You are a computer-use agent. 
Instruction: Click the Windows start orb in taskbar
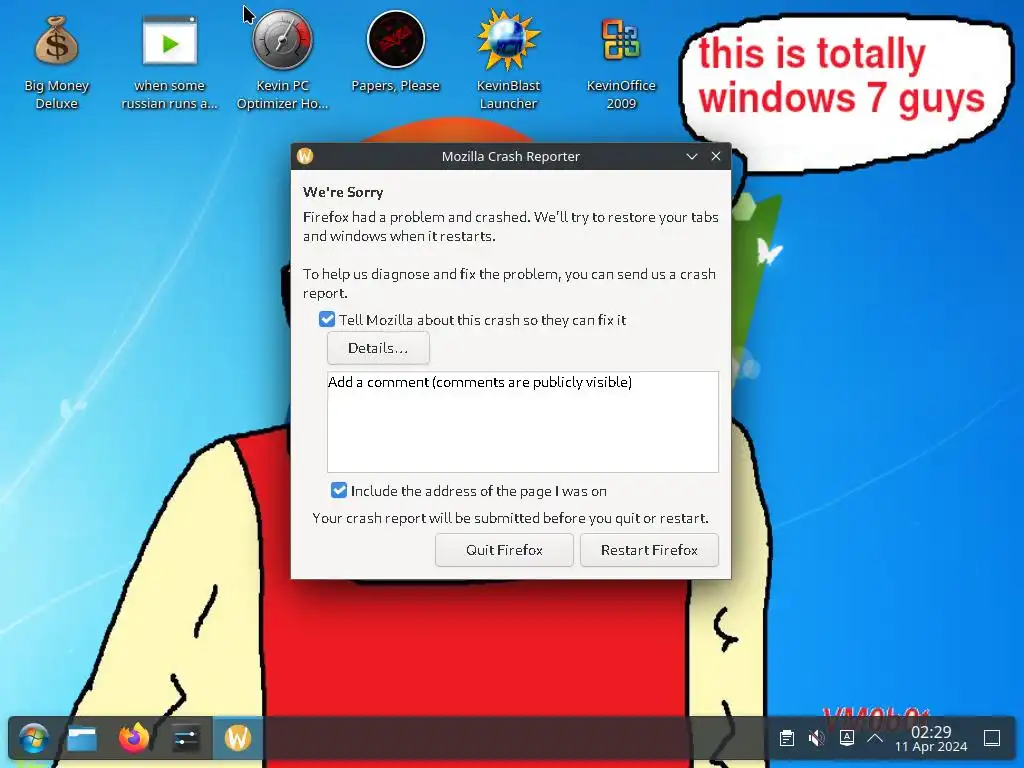click(x=33, y=739)
